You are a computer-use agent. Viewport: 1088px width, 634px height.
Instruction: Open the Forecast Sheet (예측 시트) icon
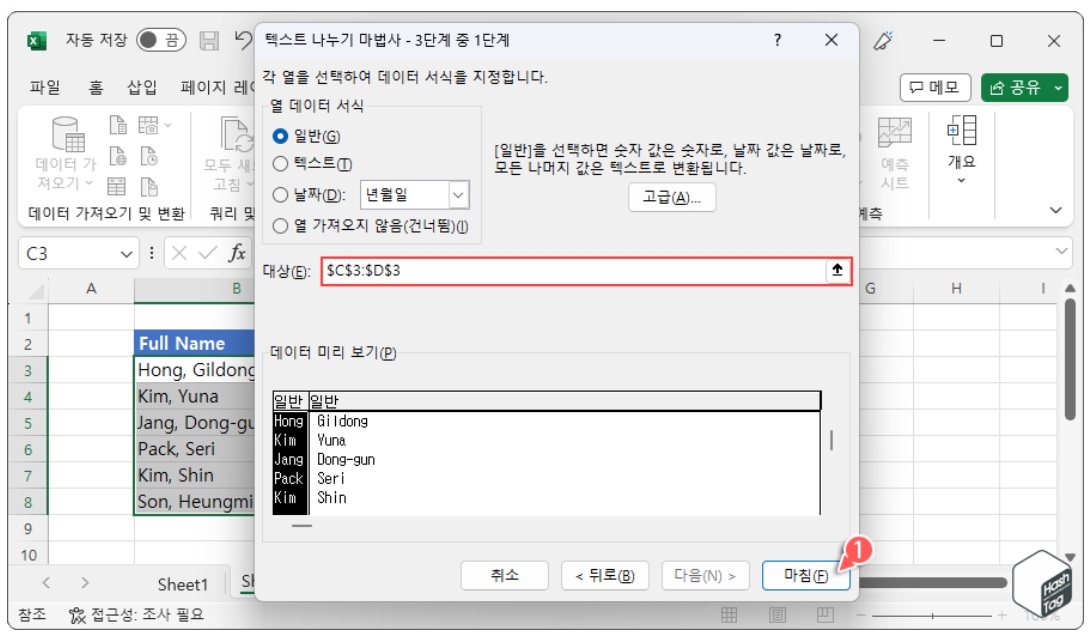(x=894, y=132)
